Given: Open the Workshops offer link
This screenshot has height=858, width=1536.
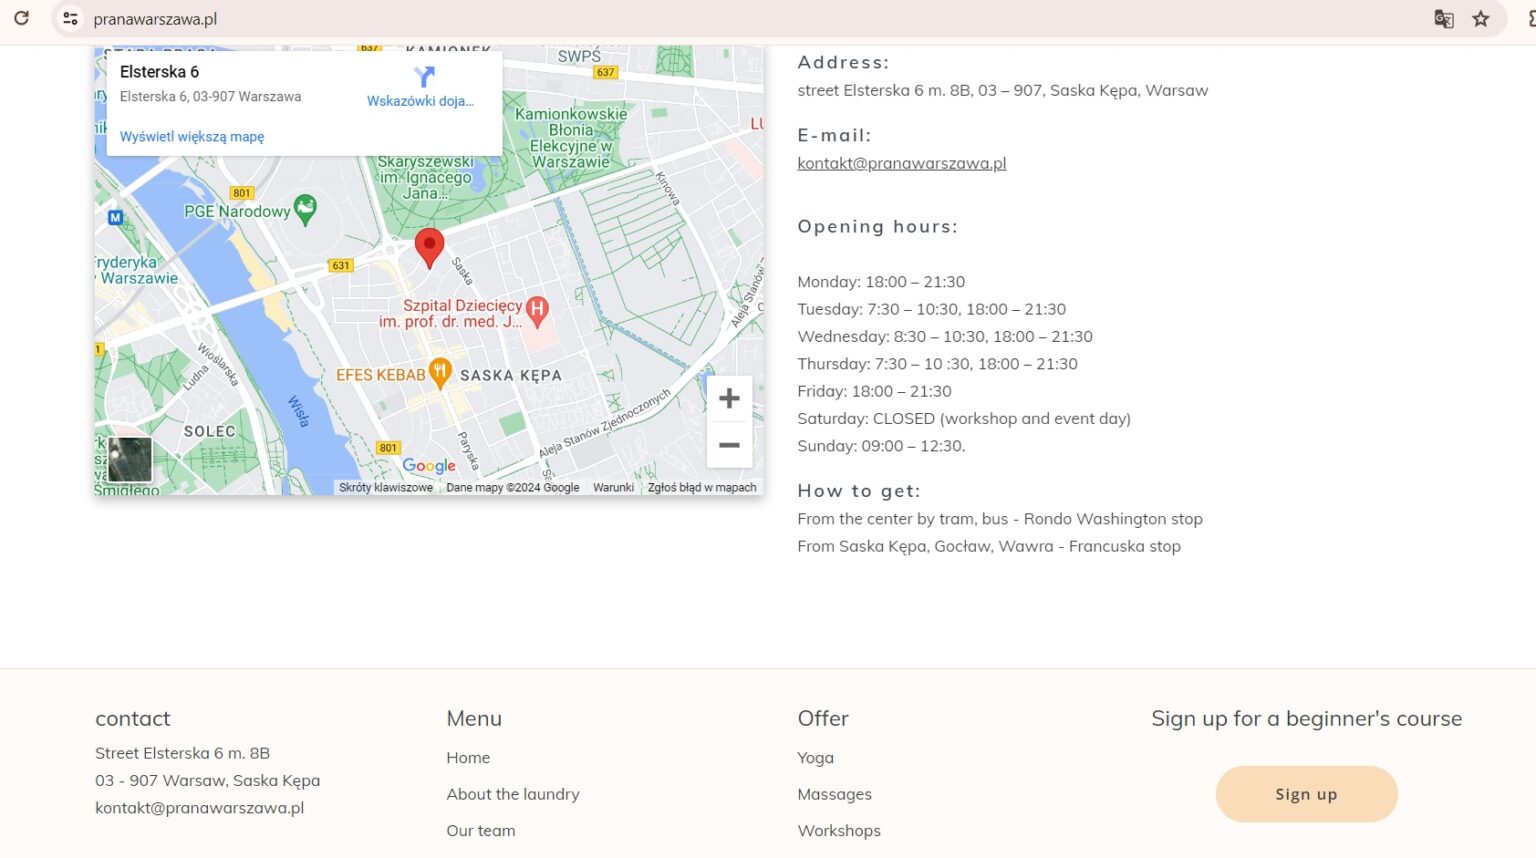Looking at the screenshot, I should tap(839, 830).
